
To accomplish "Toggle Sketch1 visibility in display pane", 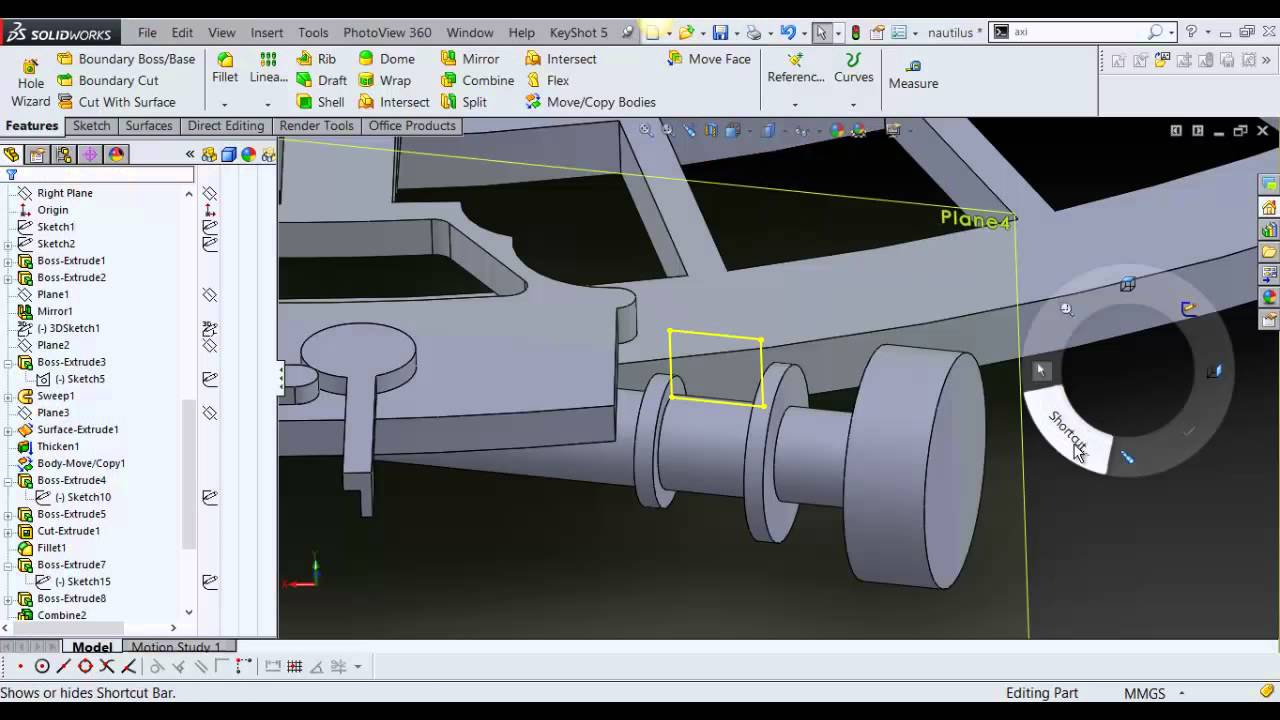I will (x=210, y=227).
